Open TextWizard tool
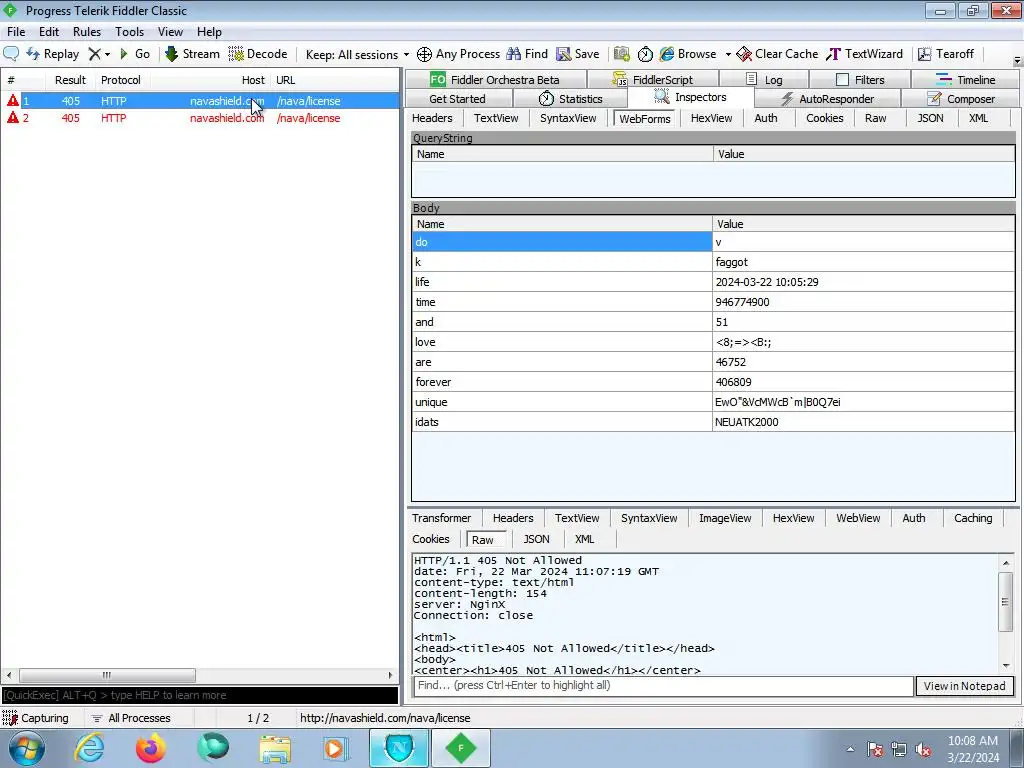The height and width of the screenshot is (768, 1024). pyautogui.click(x=864, y=54)
